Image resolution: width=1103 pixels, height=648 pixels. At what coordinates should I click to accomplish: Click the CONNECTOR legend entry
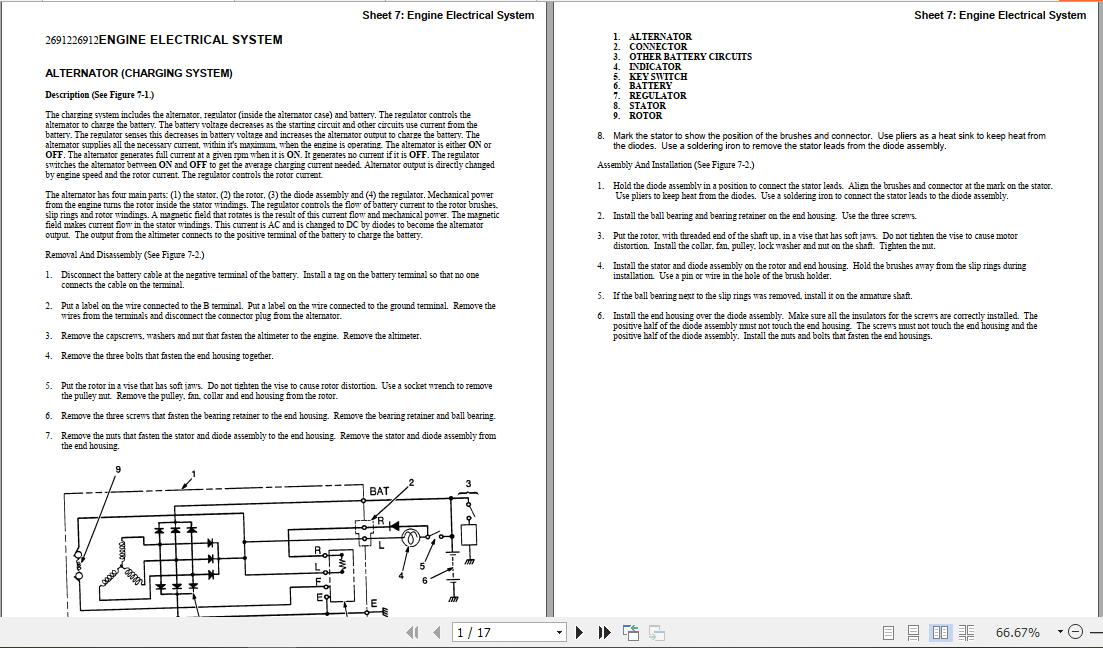(658, 46)
